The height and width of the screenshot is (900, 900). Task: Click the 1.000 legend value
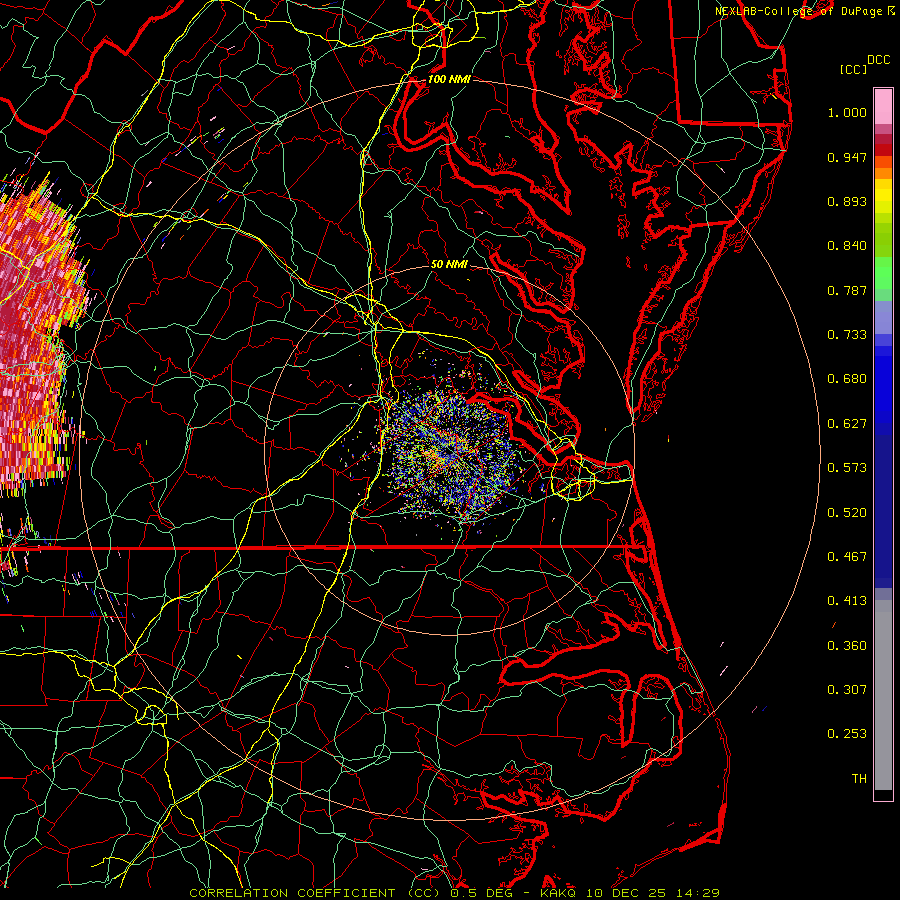[847, 112]
